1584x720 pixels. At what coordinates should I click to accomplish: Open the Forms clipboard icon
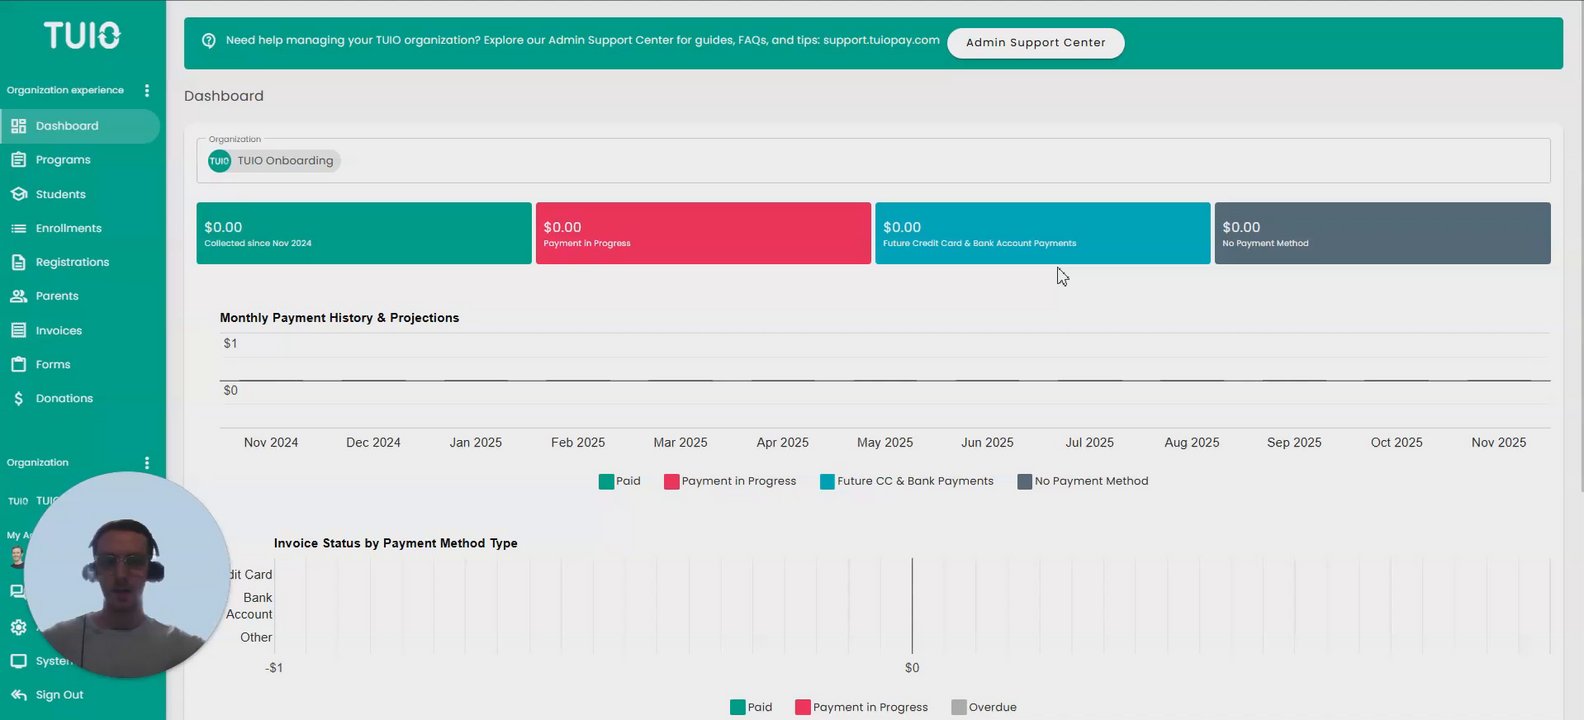pos(18,364)
